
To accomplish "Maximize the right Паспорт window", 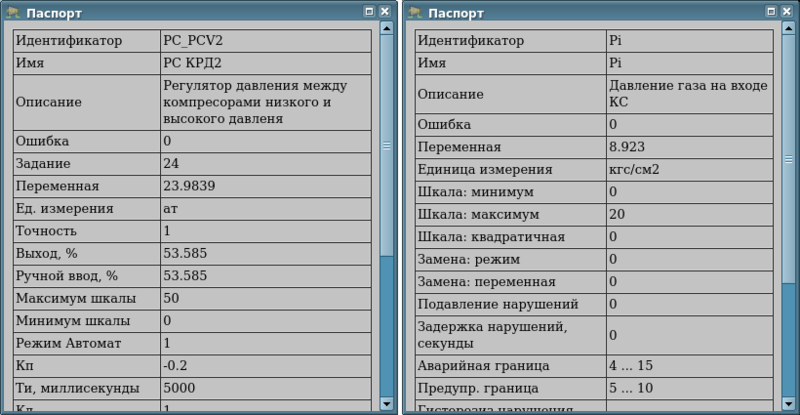I will click(771, 11).
